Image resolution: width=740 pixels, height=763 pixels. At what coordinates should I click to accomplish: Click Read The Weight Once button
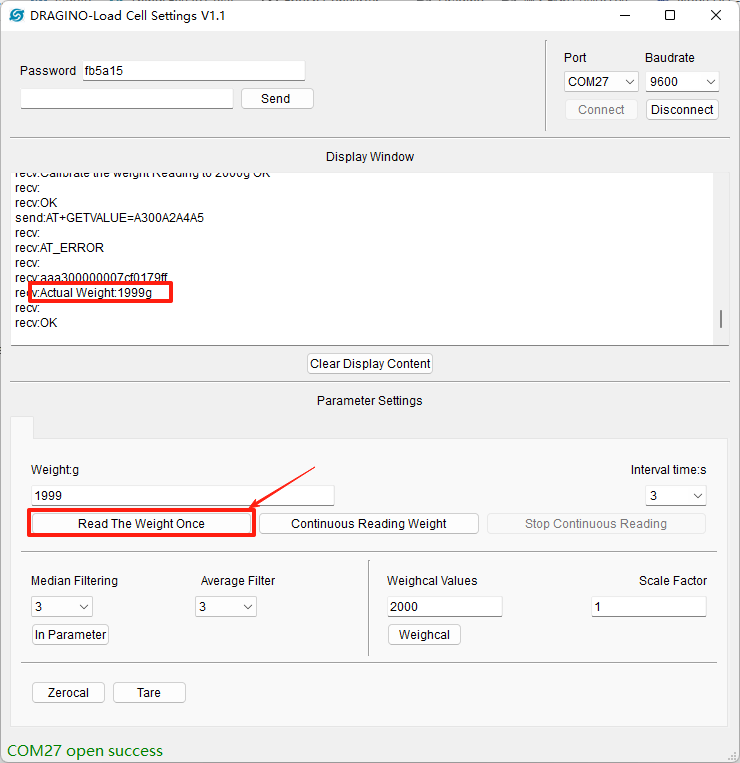[141, 524]
